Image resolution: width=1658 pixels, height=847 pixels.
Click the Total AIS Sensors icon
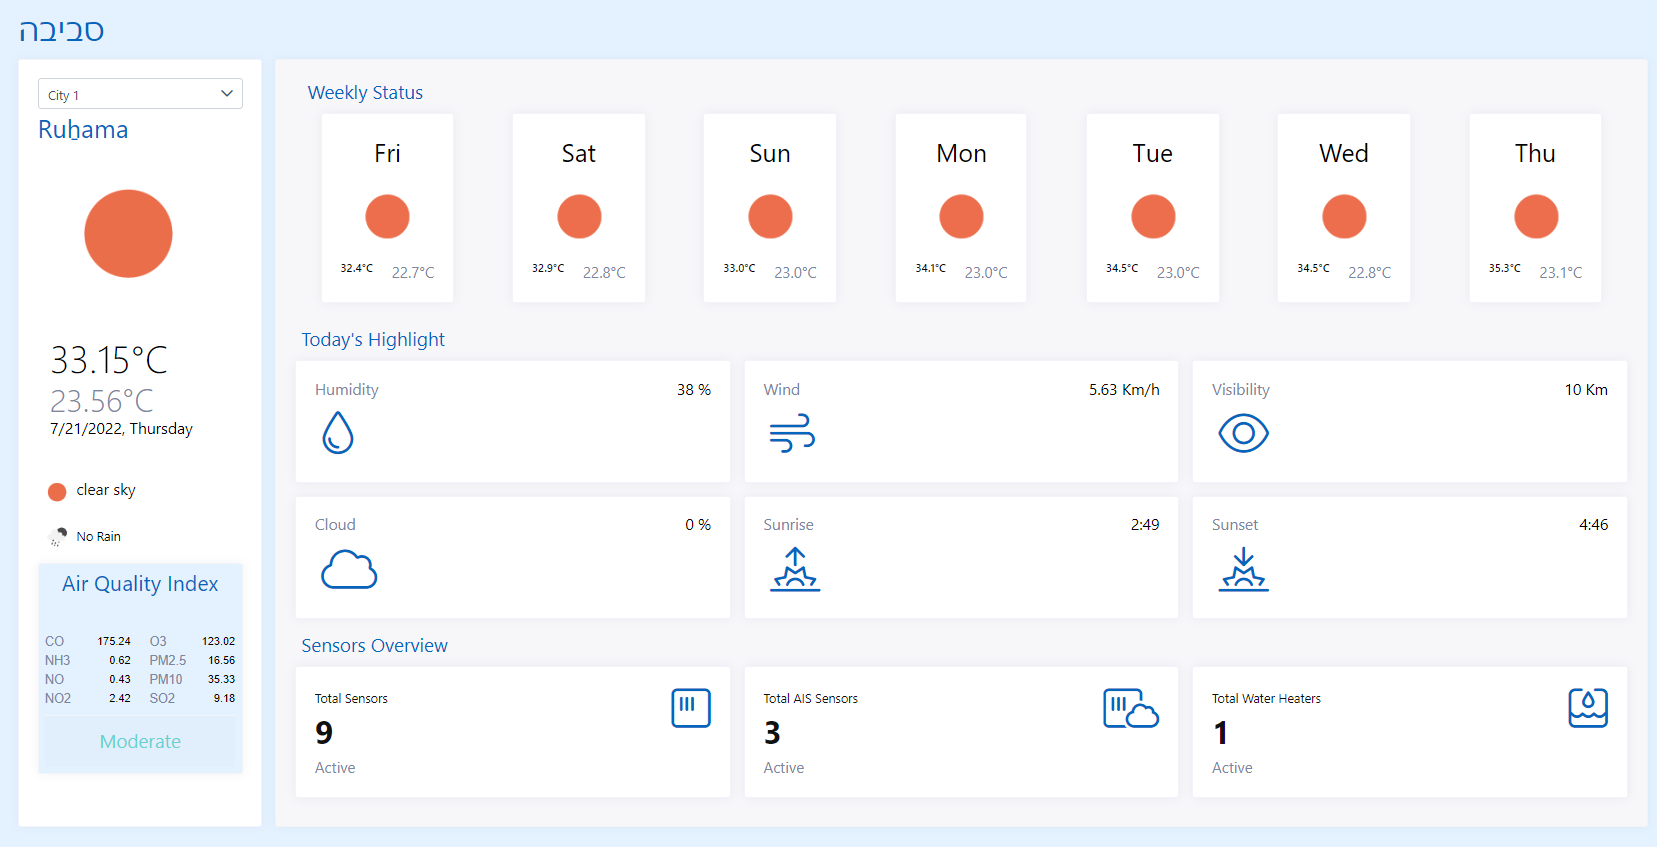tap(1130, 708)
